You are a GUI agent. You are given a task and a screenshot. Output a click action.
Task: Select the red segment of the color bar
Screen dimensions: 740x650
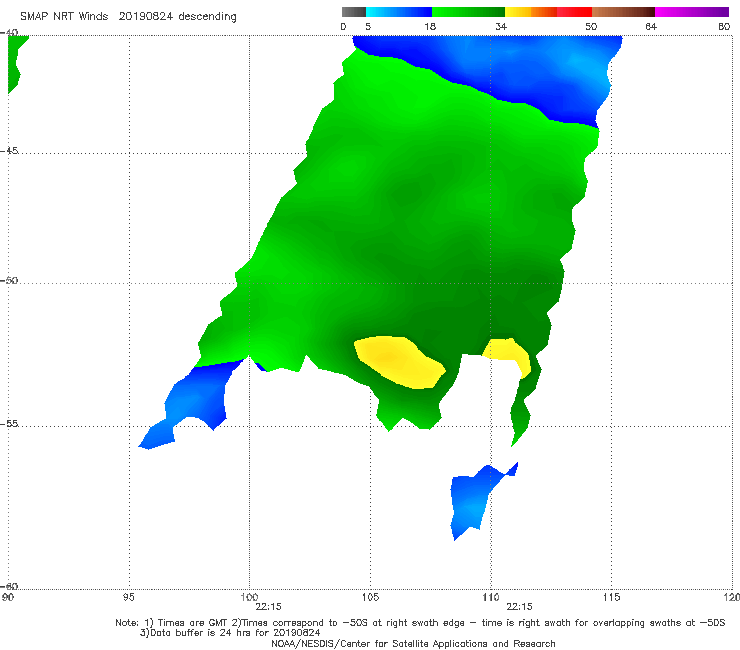(575, 12)
